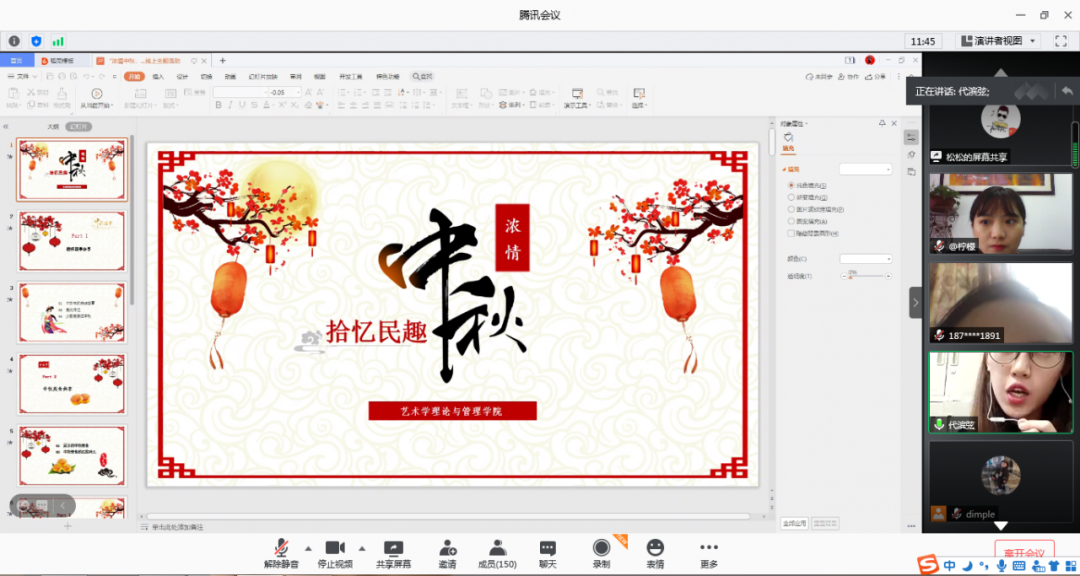Open the chat panel (聊天)
This screenshot has width=1080, height=576.
point(547,548)
